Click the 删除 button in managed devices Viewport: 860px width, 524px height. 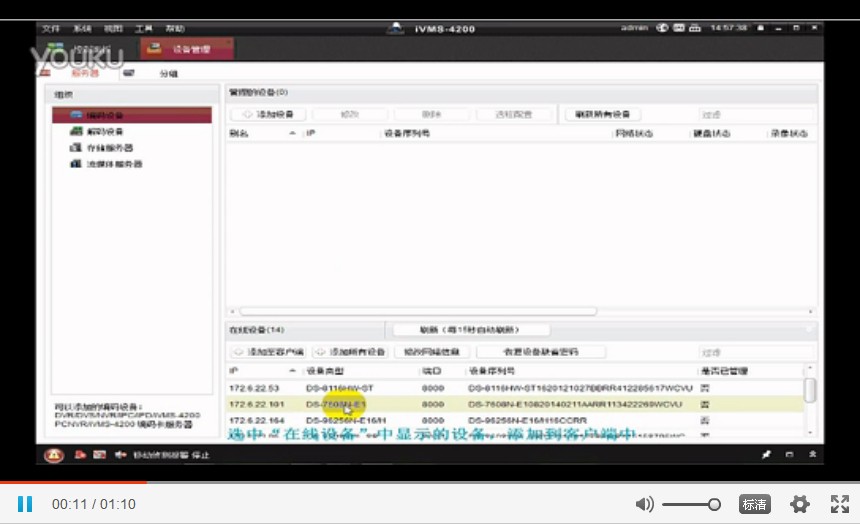coord(431,114)
